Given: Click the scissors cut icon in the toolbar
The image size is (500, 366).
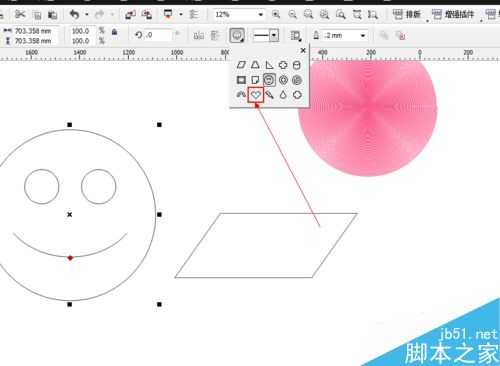Looking at the screenshot, I should click(x=21, y=14).
